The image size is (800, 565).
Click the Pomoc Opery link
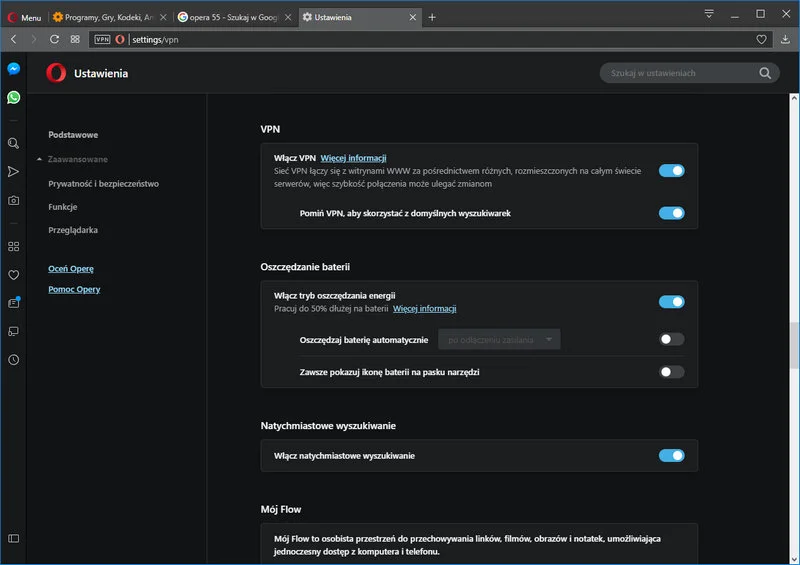tap(74, 289)
